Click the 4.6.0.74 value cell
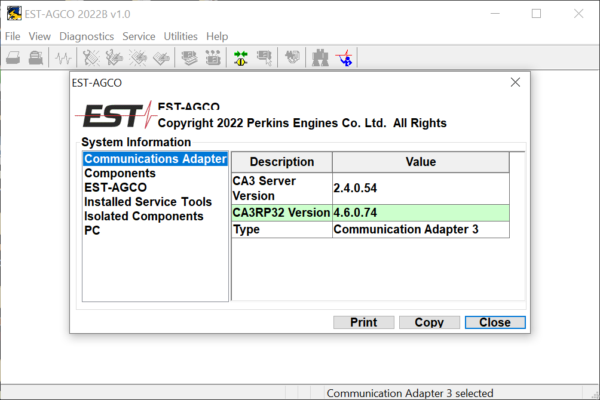 421,213
